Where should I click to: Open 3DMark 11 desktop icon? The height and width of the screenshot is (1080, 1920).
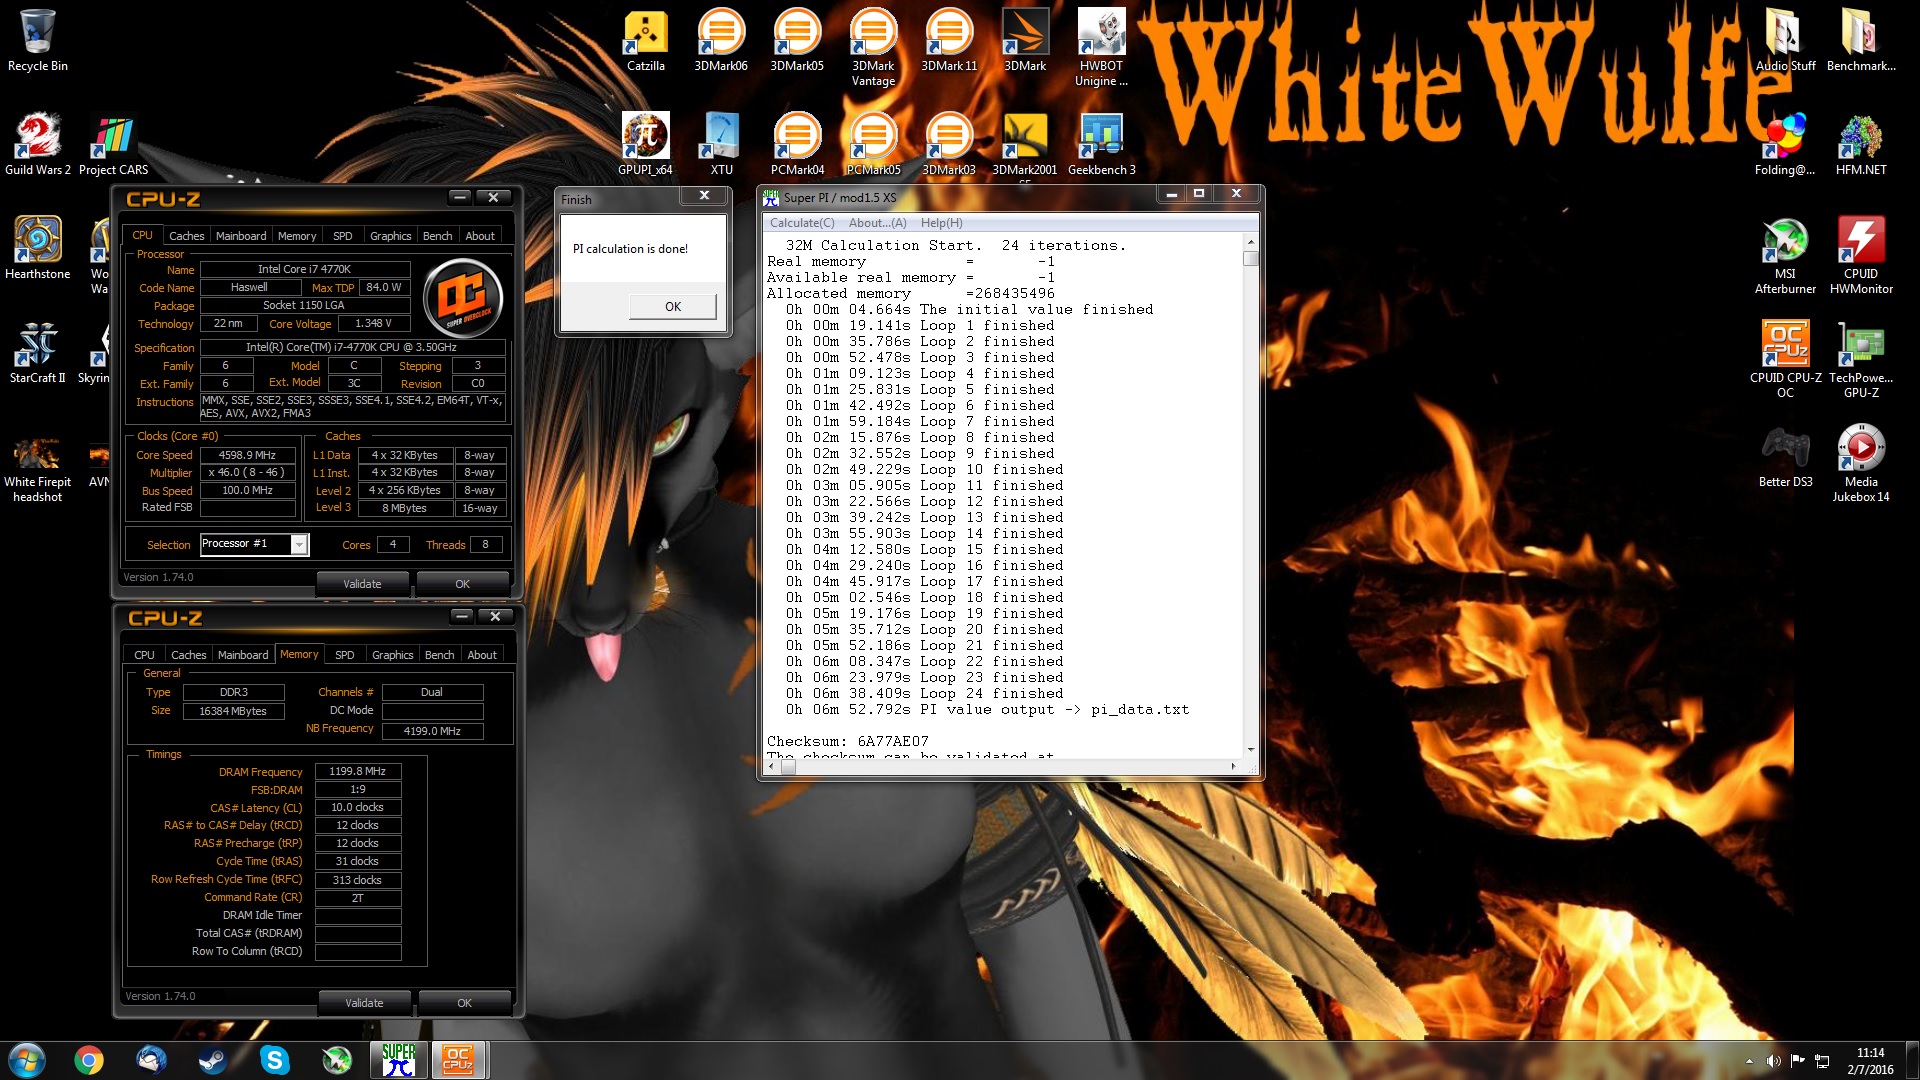tap(949, 40)
